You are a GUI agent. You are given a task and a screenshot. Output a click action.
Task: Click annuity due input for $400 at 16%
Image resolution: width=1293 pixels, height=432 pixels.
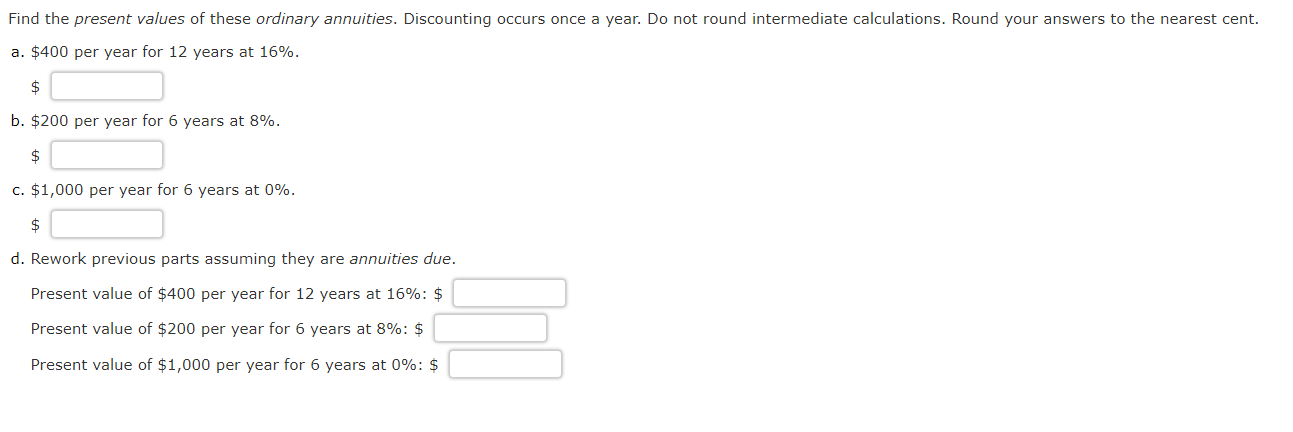(x=510, y=293)
